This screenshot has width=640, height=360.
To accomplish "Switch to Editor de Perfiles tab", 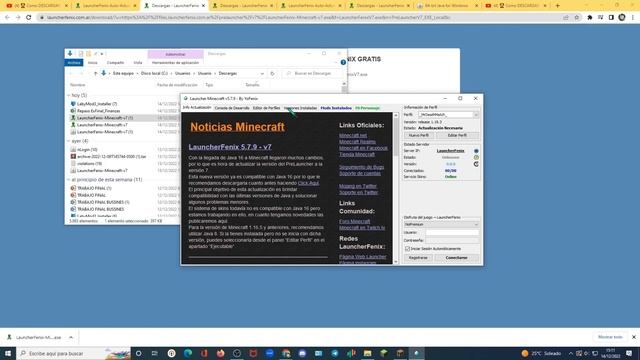I will pyautogui.click(x=267, y=108).
